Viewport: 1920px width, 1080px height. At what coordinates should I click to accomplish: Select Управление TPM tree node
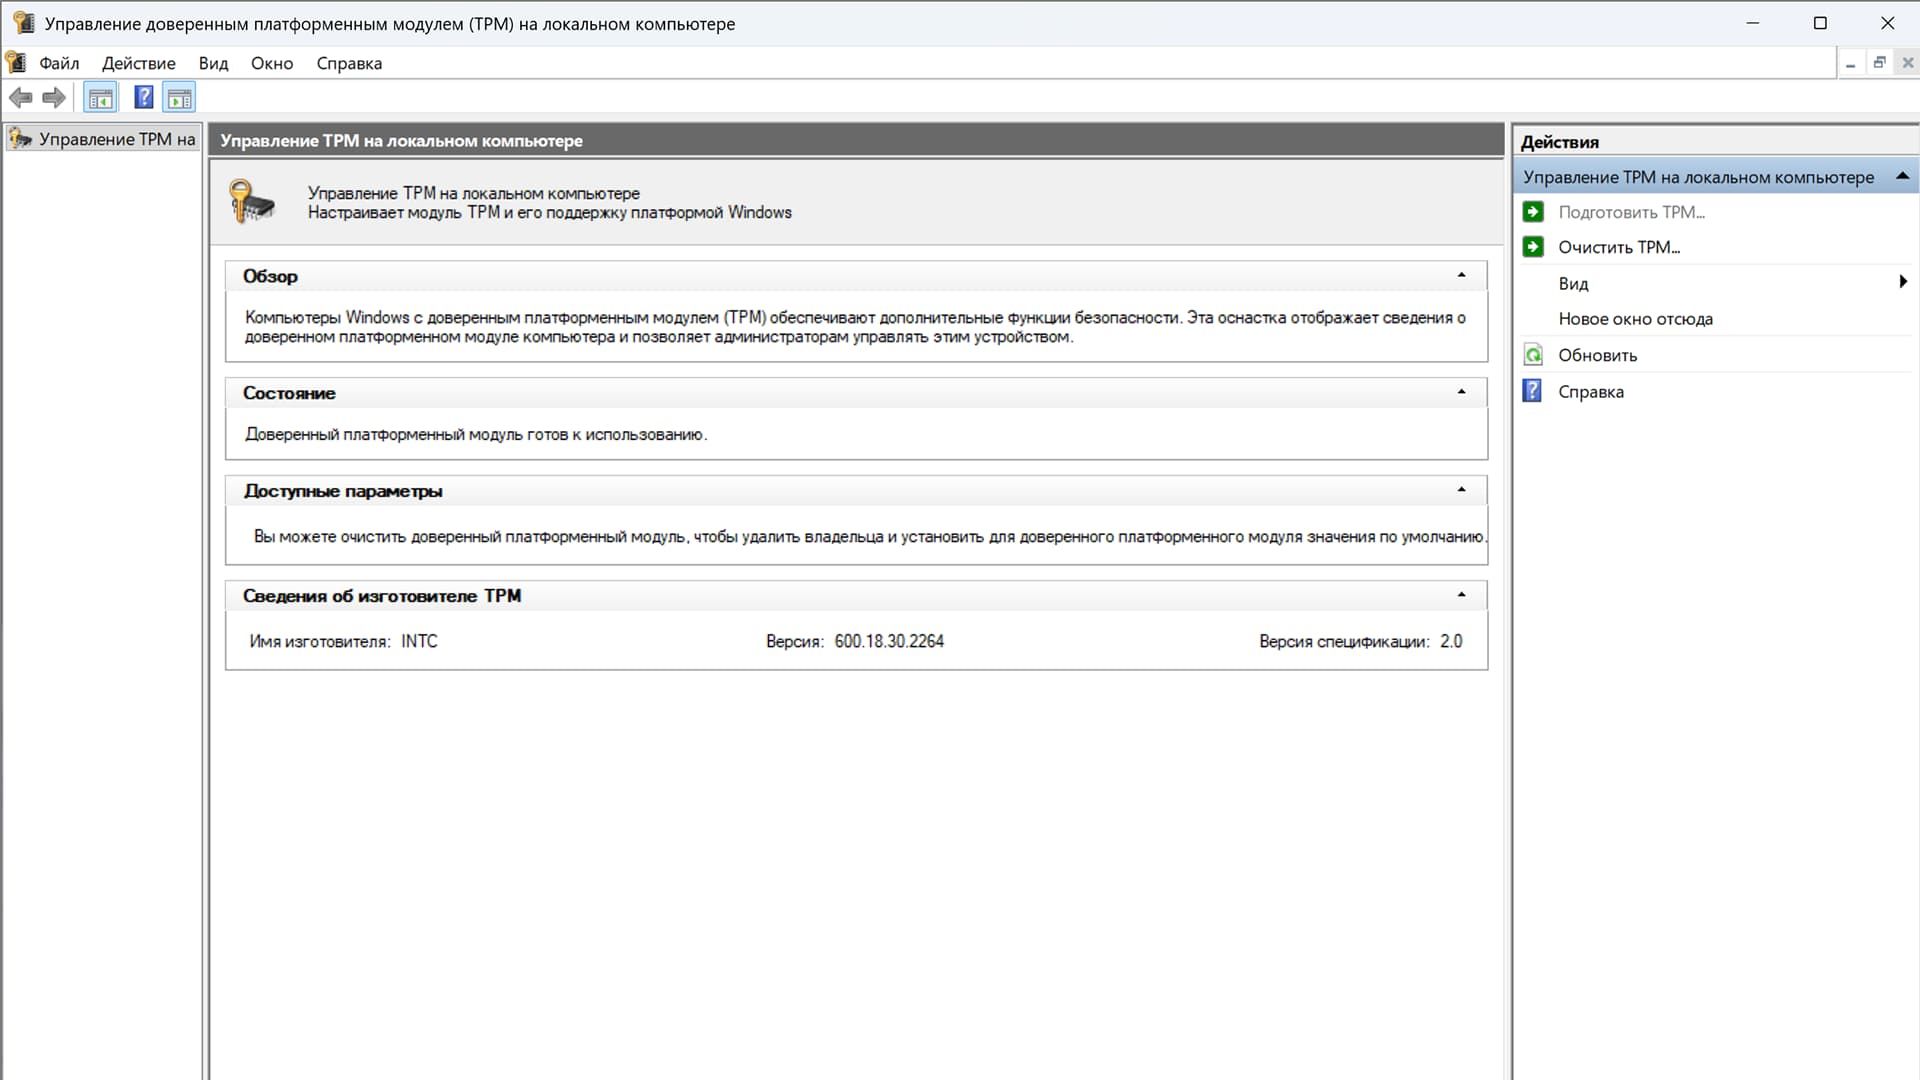pyautogui.click(x=116, y=139)
